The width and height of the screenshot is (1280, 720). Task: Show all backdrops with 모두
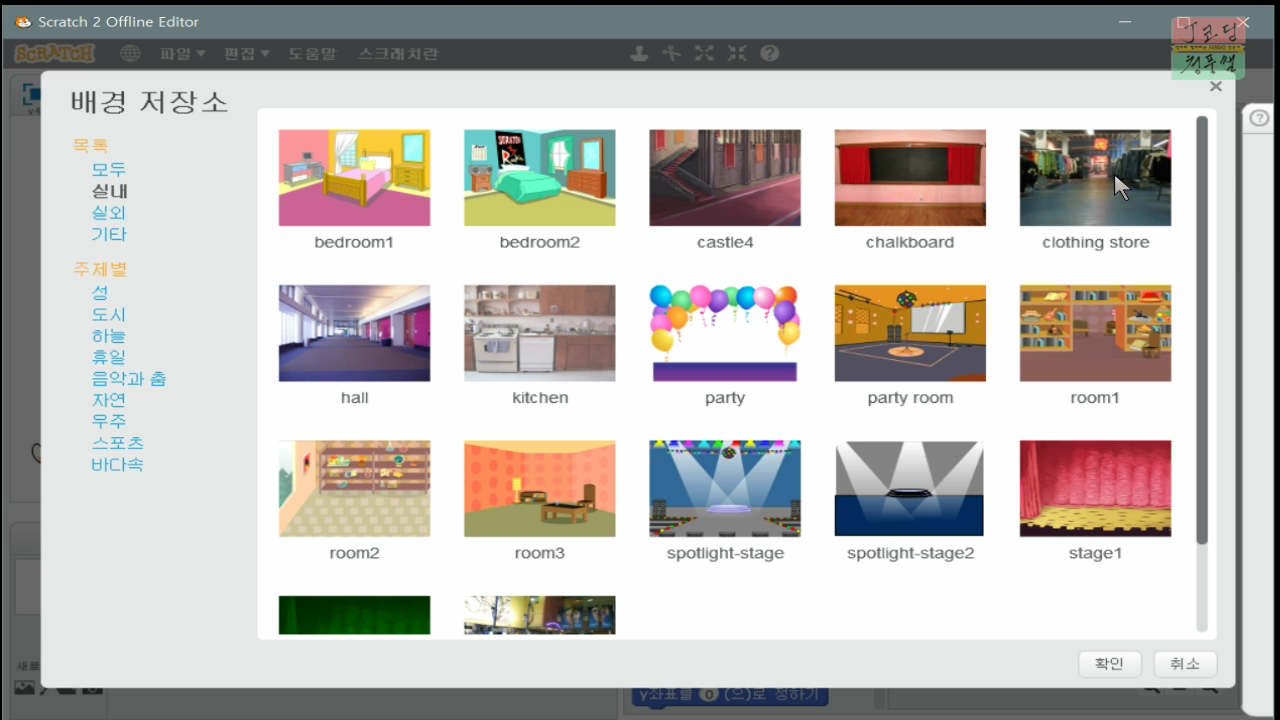pos(109,170)
